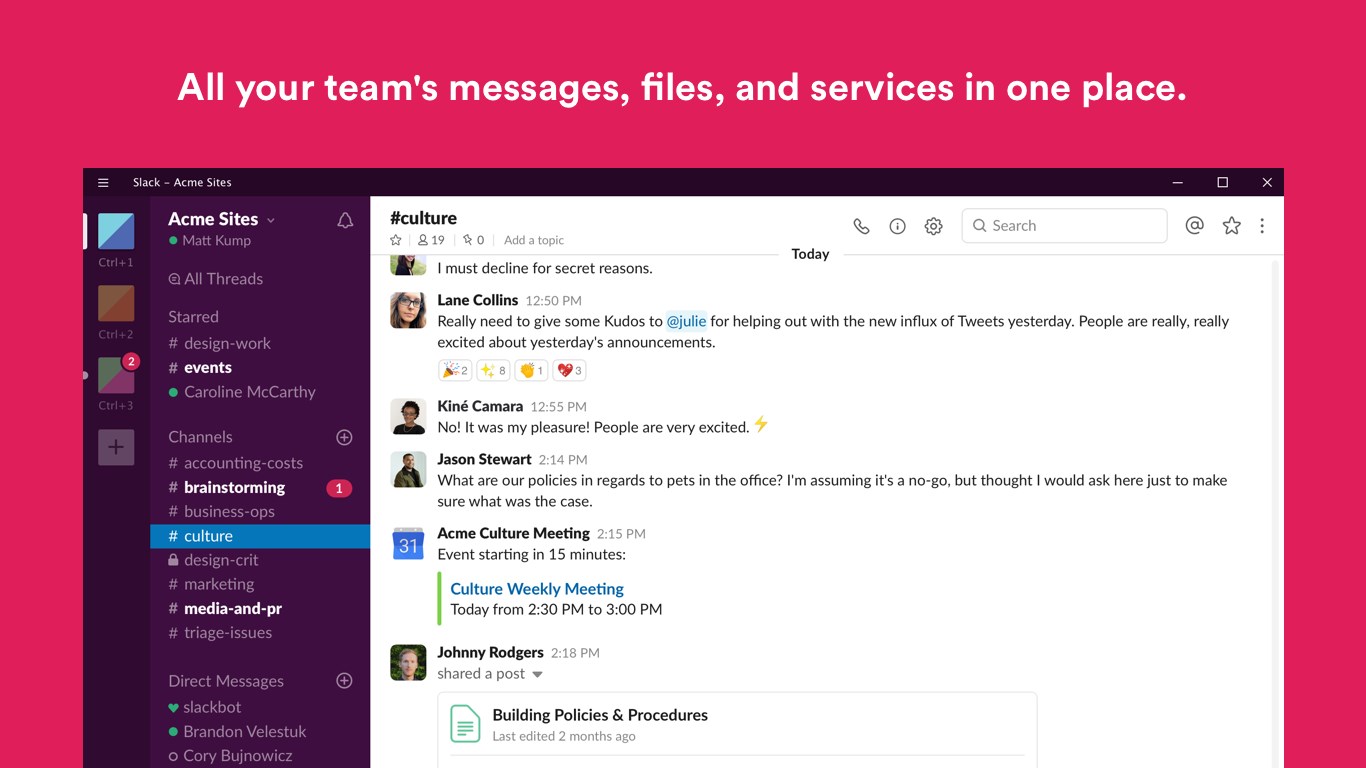
Task: Open Cory Bujnowicz direct message
Action: pos(231,756)
